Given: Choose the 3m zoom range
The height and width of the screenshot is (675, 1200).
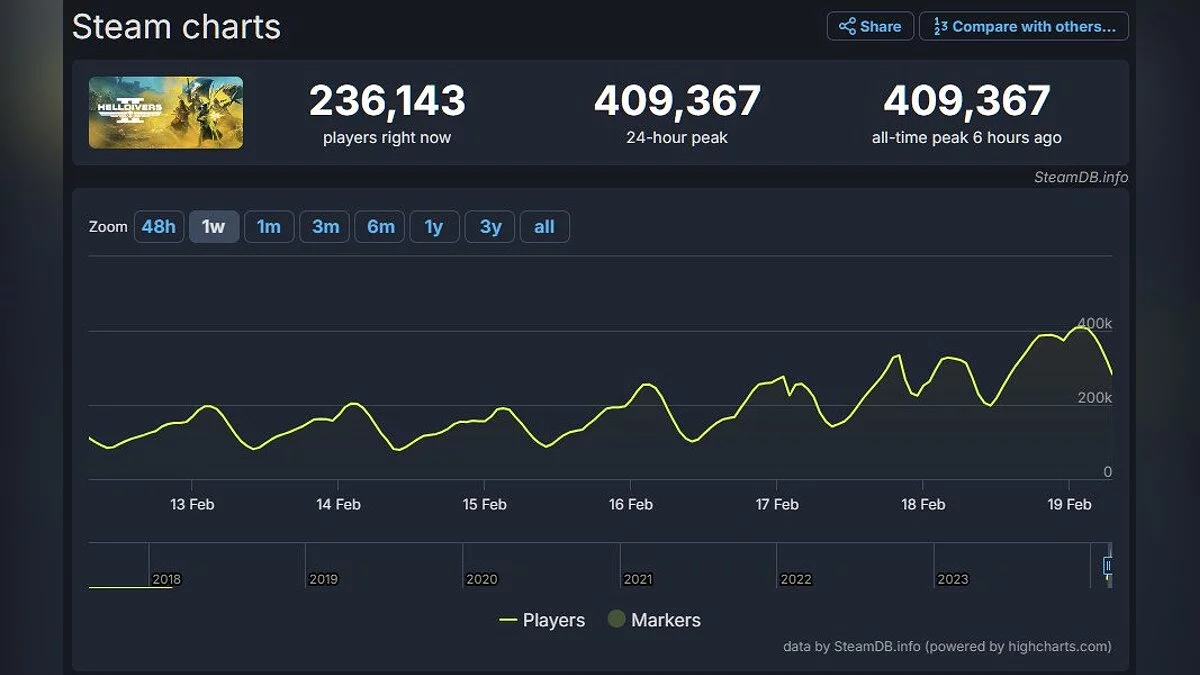Looking at the screenshot, I should tap(325, 227).
